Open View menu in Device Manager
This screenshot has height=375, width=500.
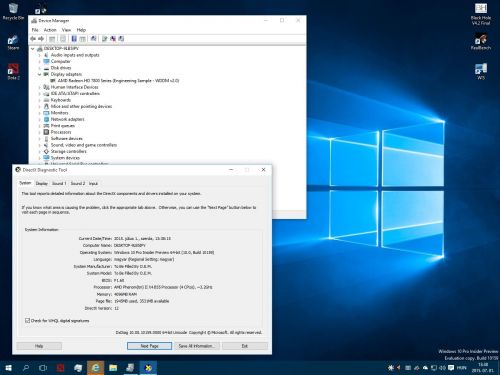(66, 30)
